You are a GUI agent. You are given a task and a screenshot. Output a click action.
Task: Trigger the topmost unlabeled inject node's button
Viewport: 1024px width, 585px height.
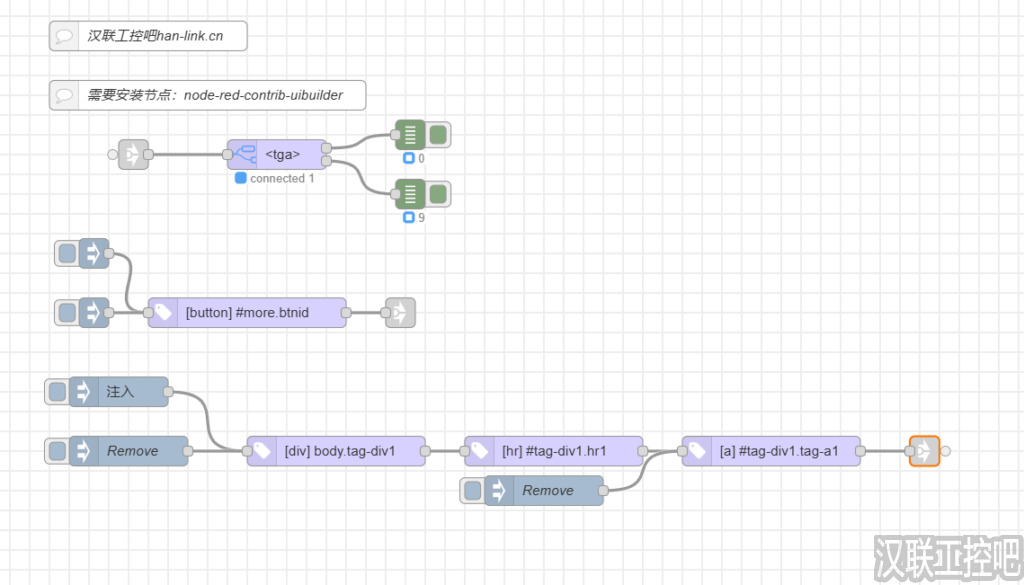[x=67, y=253]
